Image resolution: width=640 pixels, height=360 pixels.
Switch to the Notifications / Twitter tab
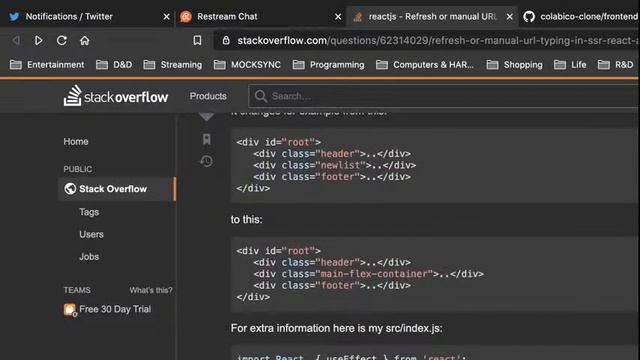[x=88, y=16]
